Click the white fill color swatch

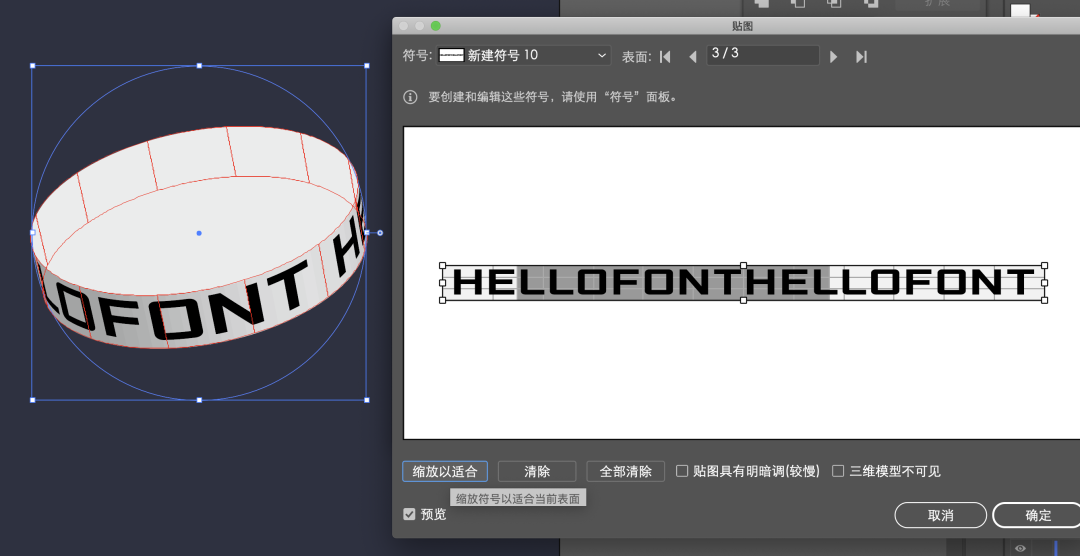(1020, 11)
